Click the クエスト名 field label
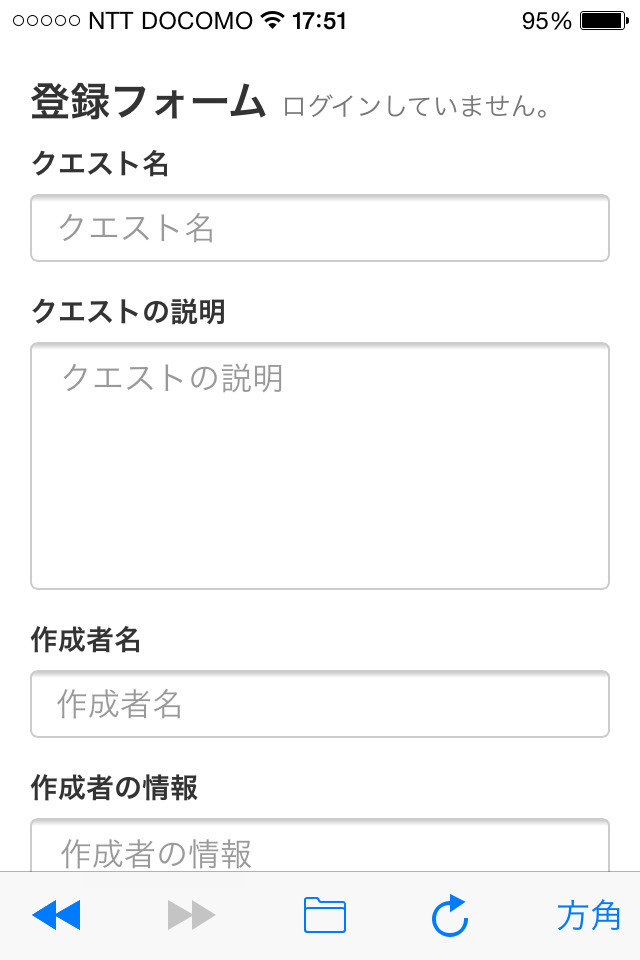This screenshot has height=960, width=640. tap(100, 163)
